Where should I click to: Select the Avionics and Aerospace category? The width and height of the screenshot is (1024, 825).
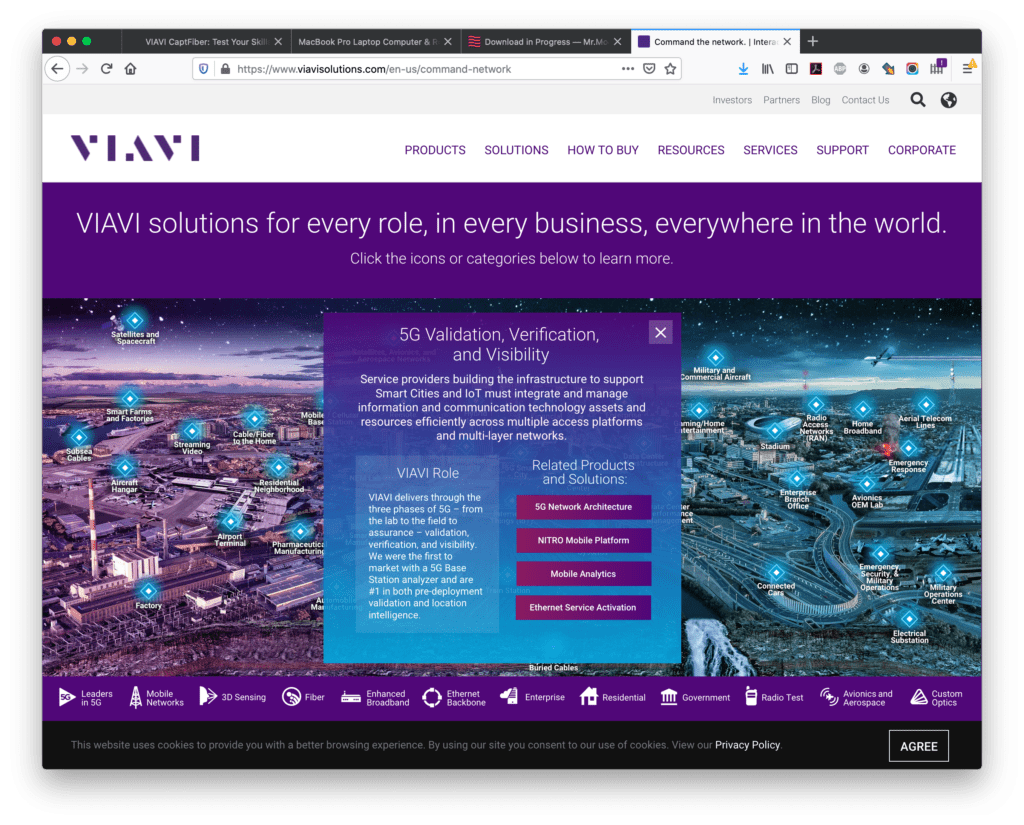(x=856, y=698)
